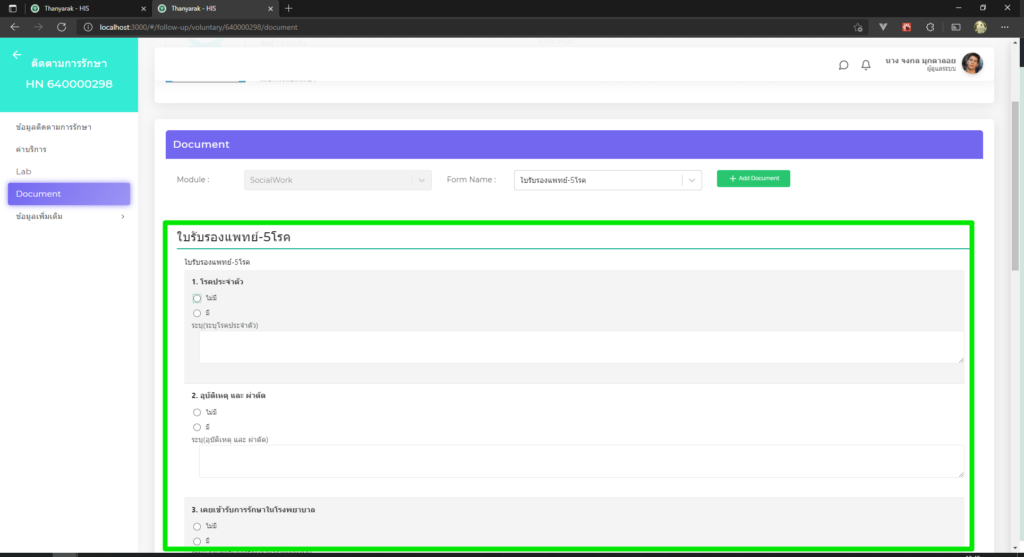
Task: Open the Form Name dropdown
Action: (x=608, y=180)
